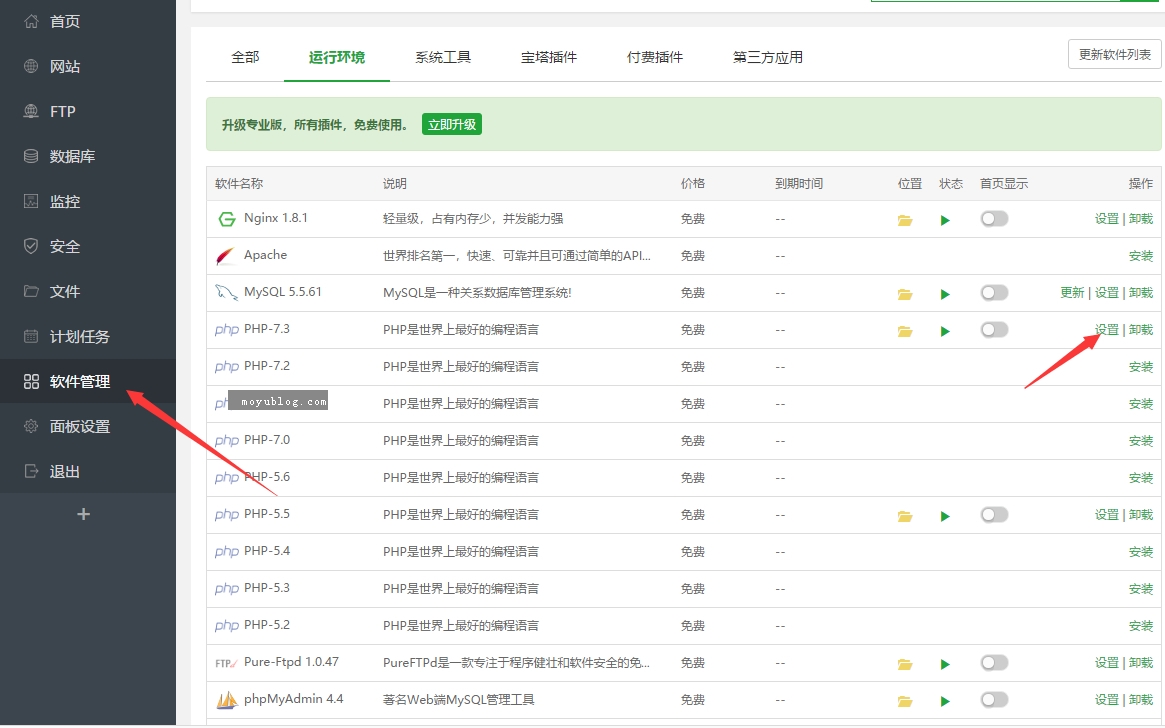Click the Pure-Ftpd folder expand icon
The image size is (1165, 728).
click(x=905, y=663)
